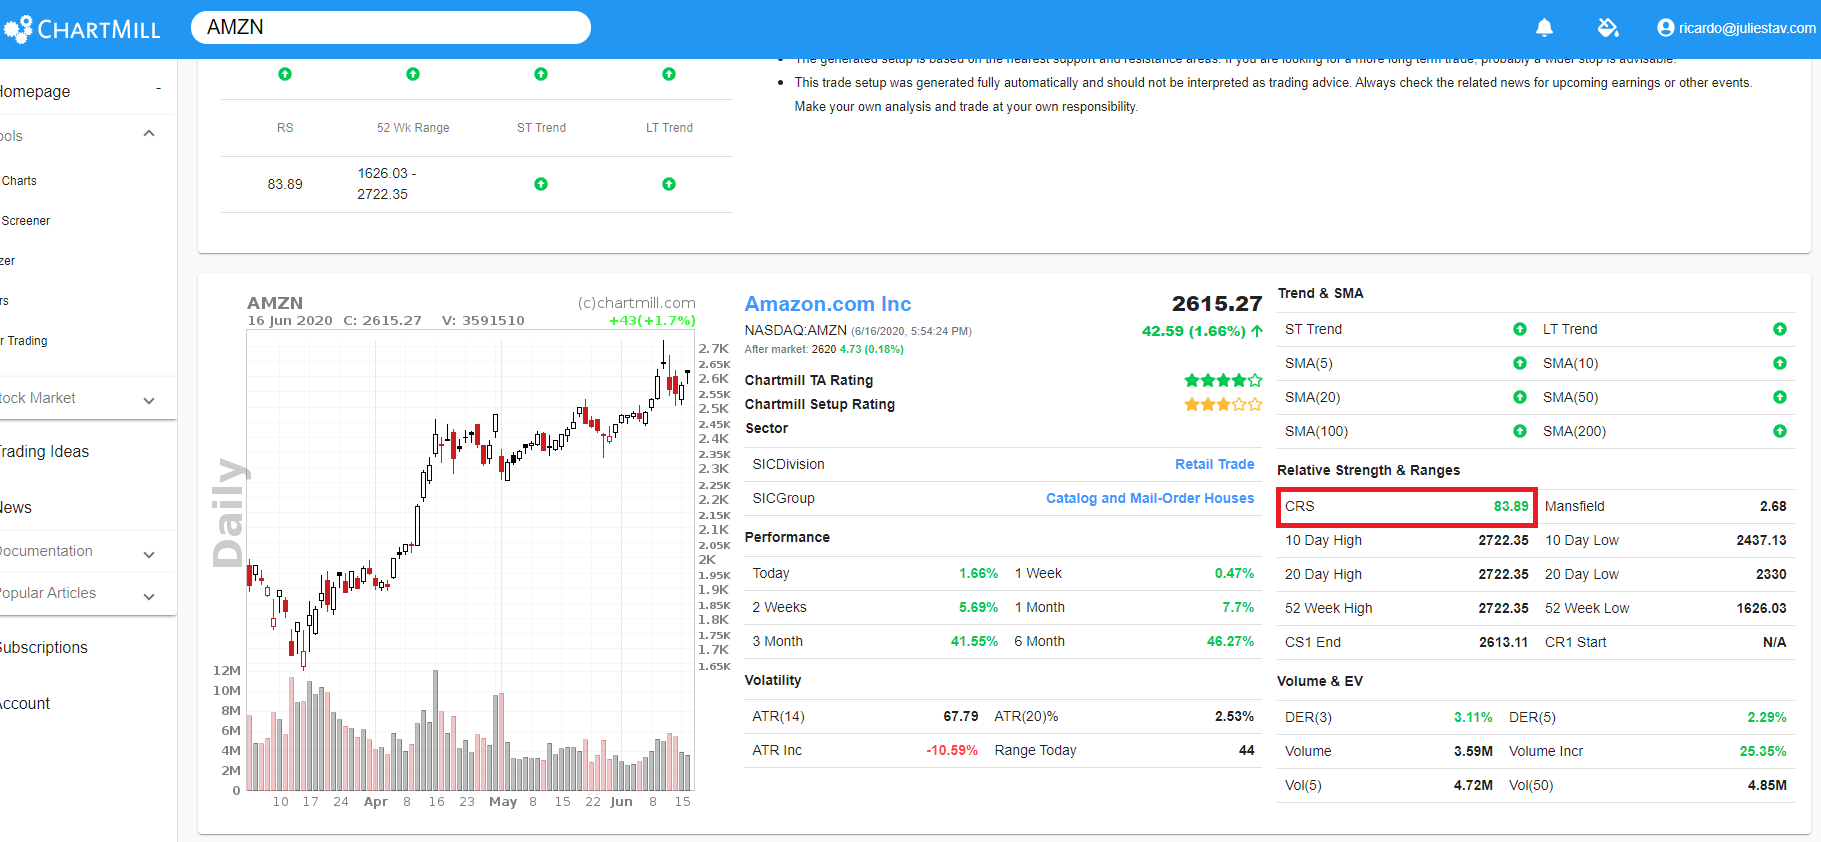
Task: Expand the Documentation sidebar menu
Action: (x=149, y=554)
